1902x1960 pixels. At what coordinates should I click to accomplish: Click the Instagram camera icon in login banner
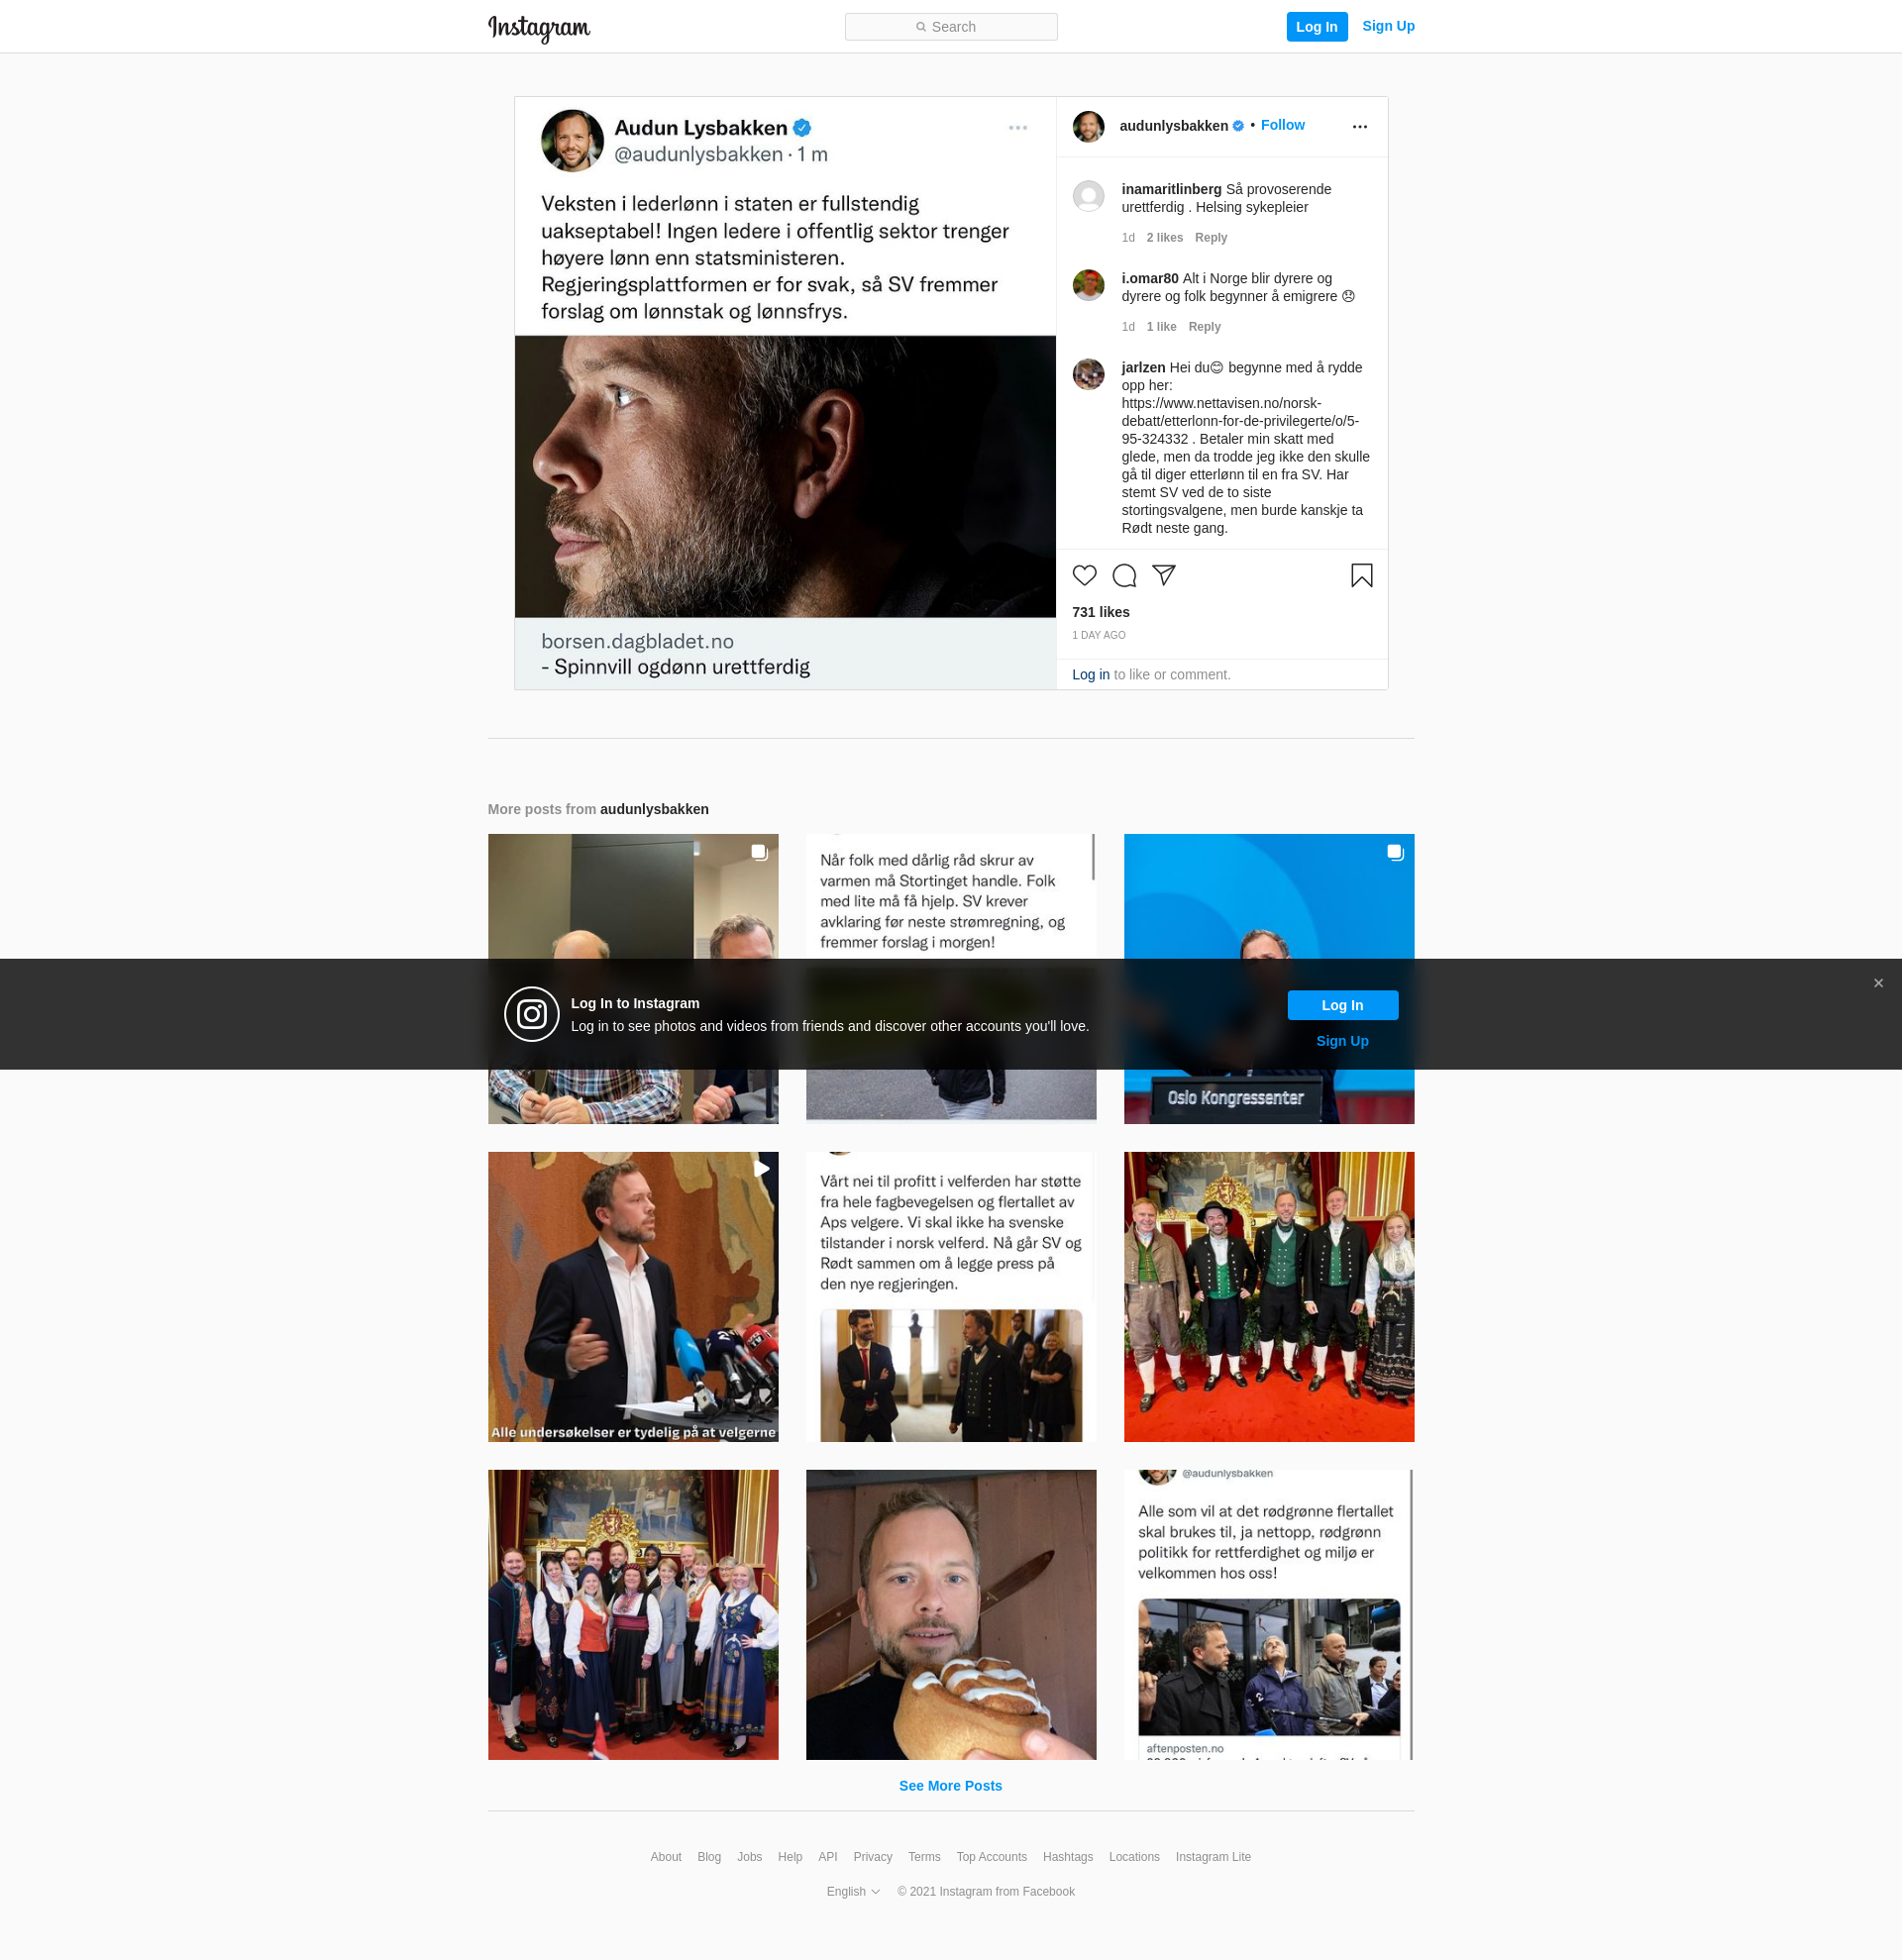[531, 1014]
